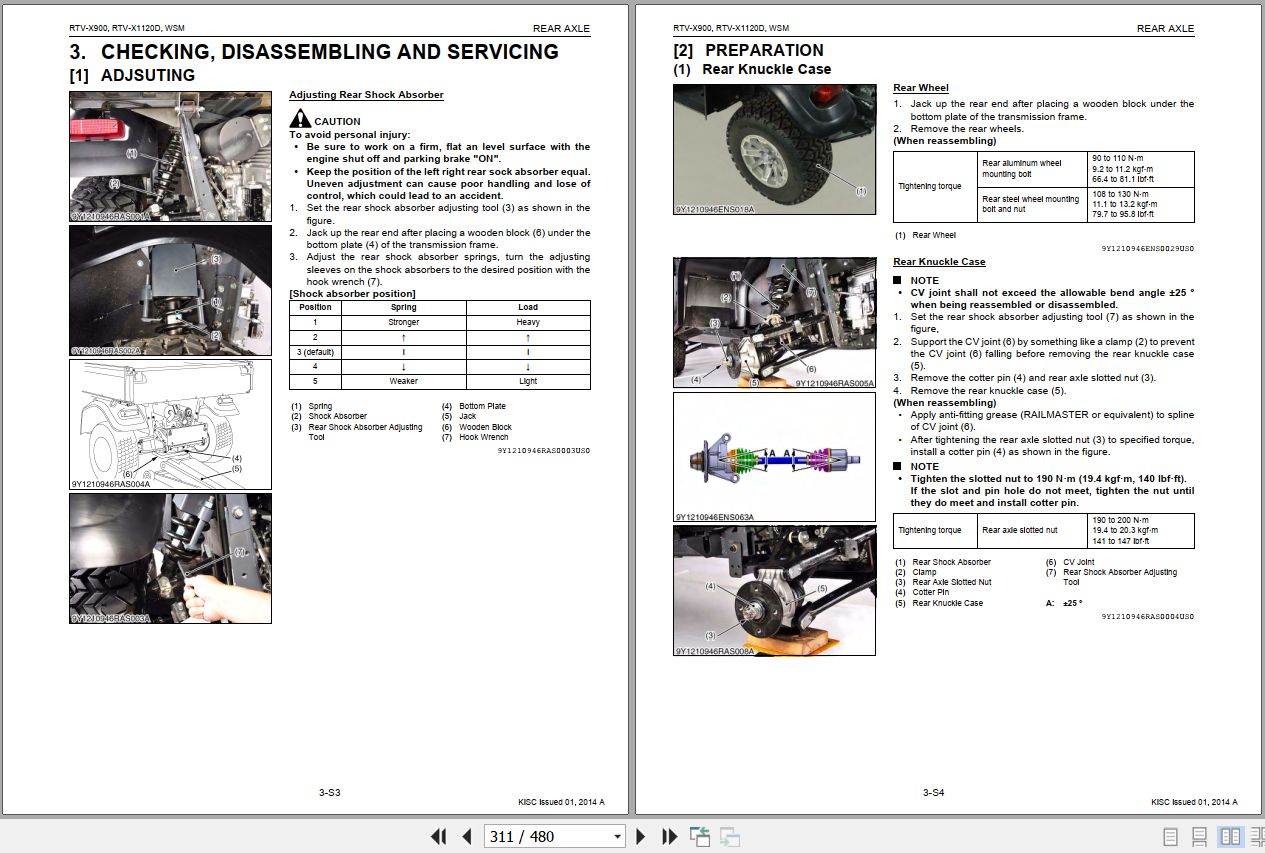
Task: Click the line drawing figure 9Y1210946RAS004A
Action: click(x=170, y=424)
